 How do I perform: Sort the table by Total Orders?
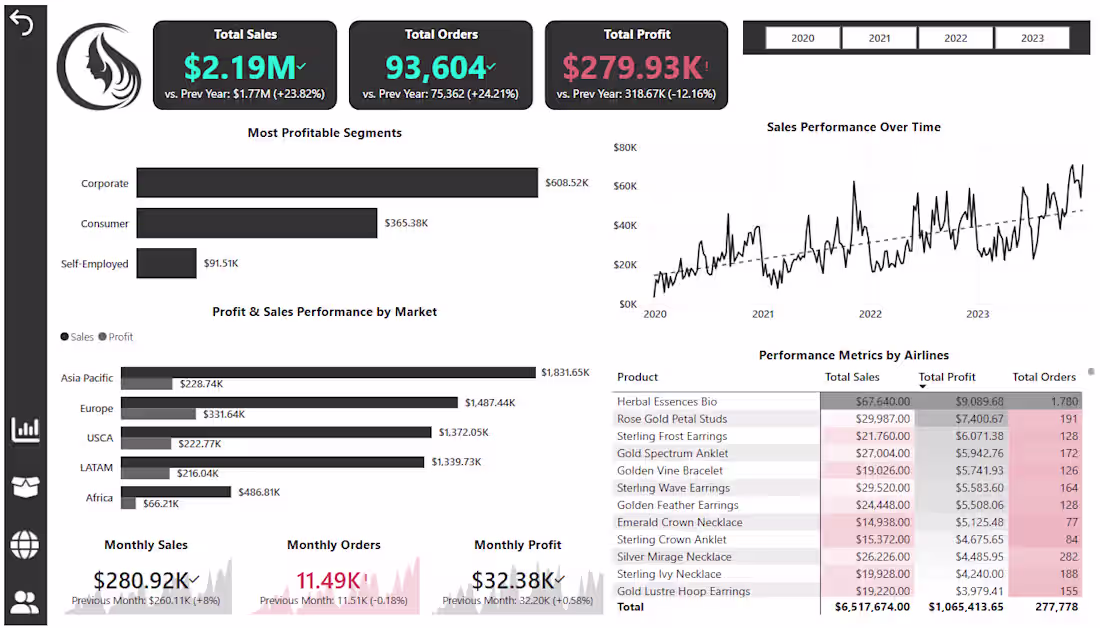coord(1044,377)
